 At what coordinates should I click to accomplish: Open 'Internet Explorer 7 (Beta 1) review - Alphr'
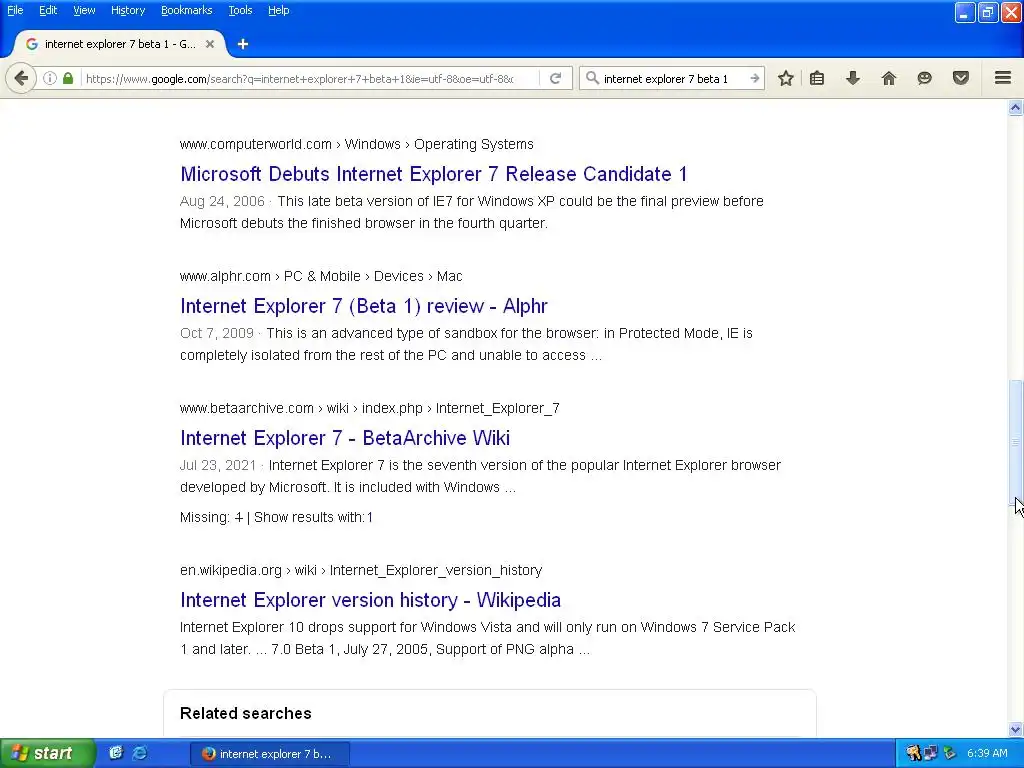pos(364,306)
